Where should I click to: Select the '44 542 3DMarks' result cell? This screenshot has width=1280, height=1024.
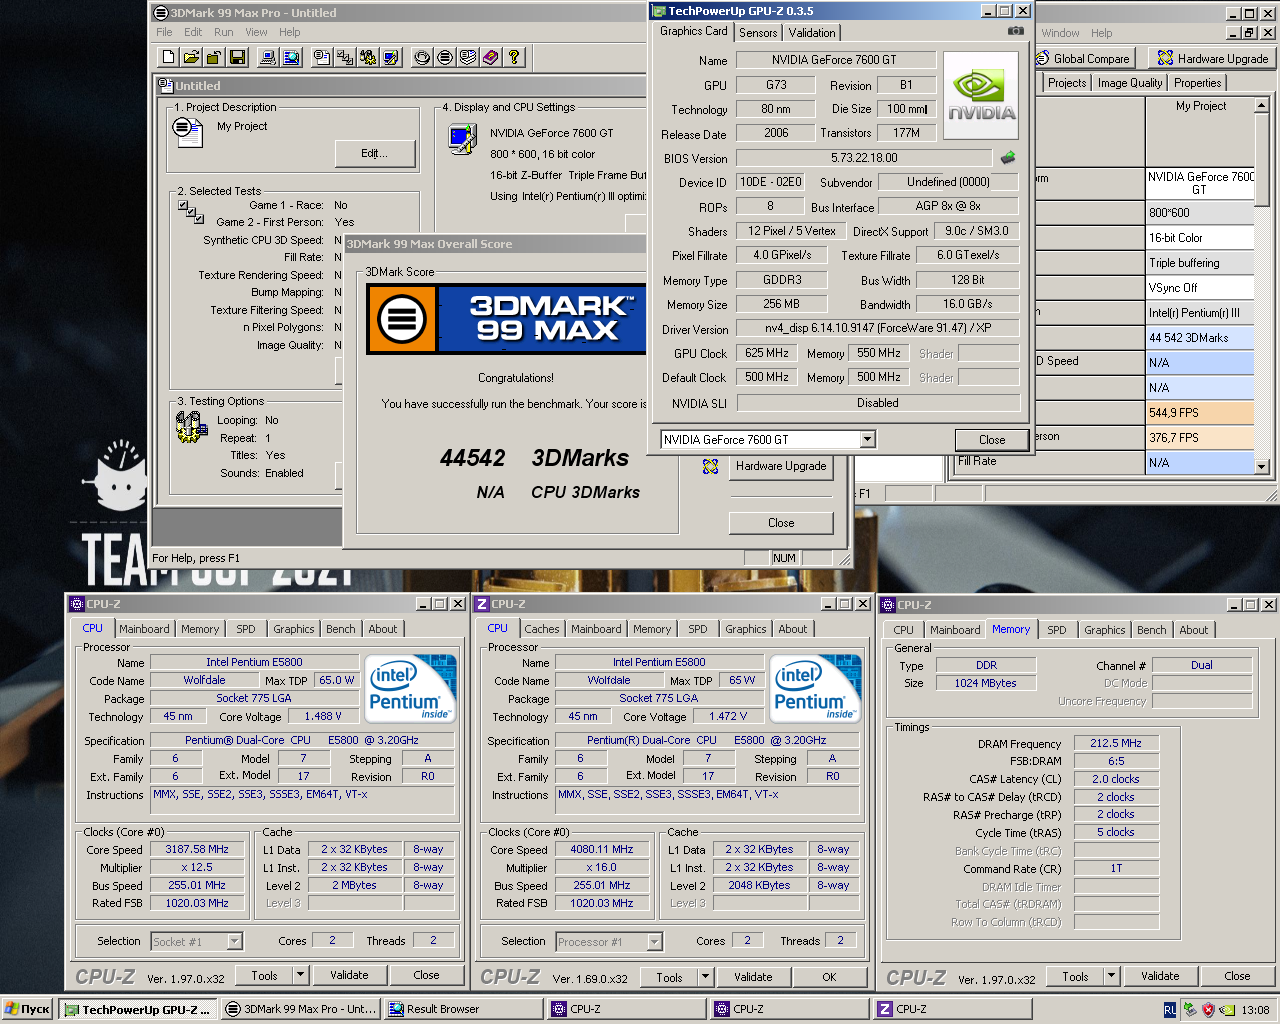1200,338
